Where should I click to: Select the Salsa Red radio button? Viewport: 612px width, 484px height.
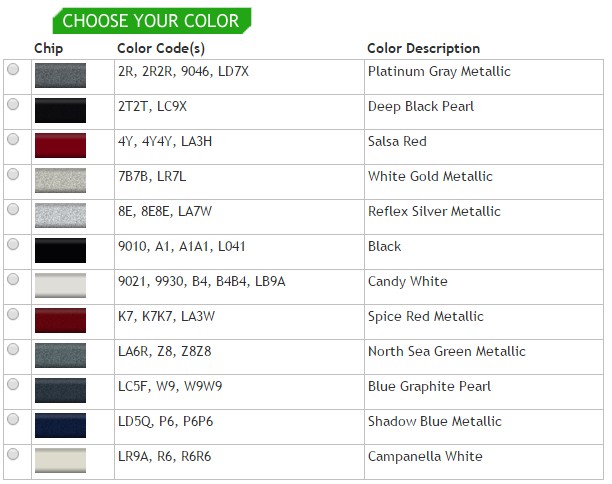click(x=13, y=140)
